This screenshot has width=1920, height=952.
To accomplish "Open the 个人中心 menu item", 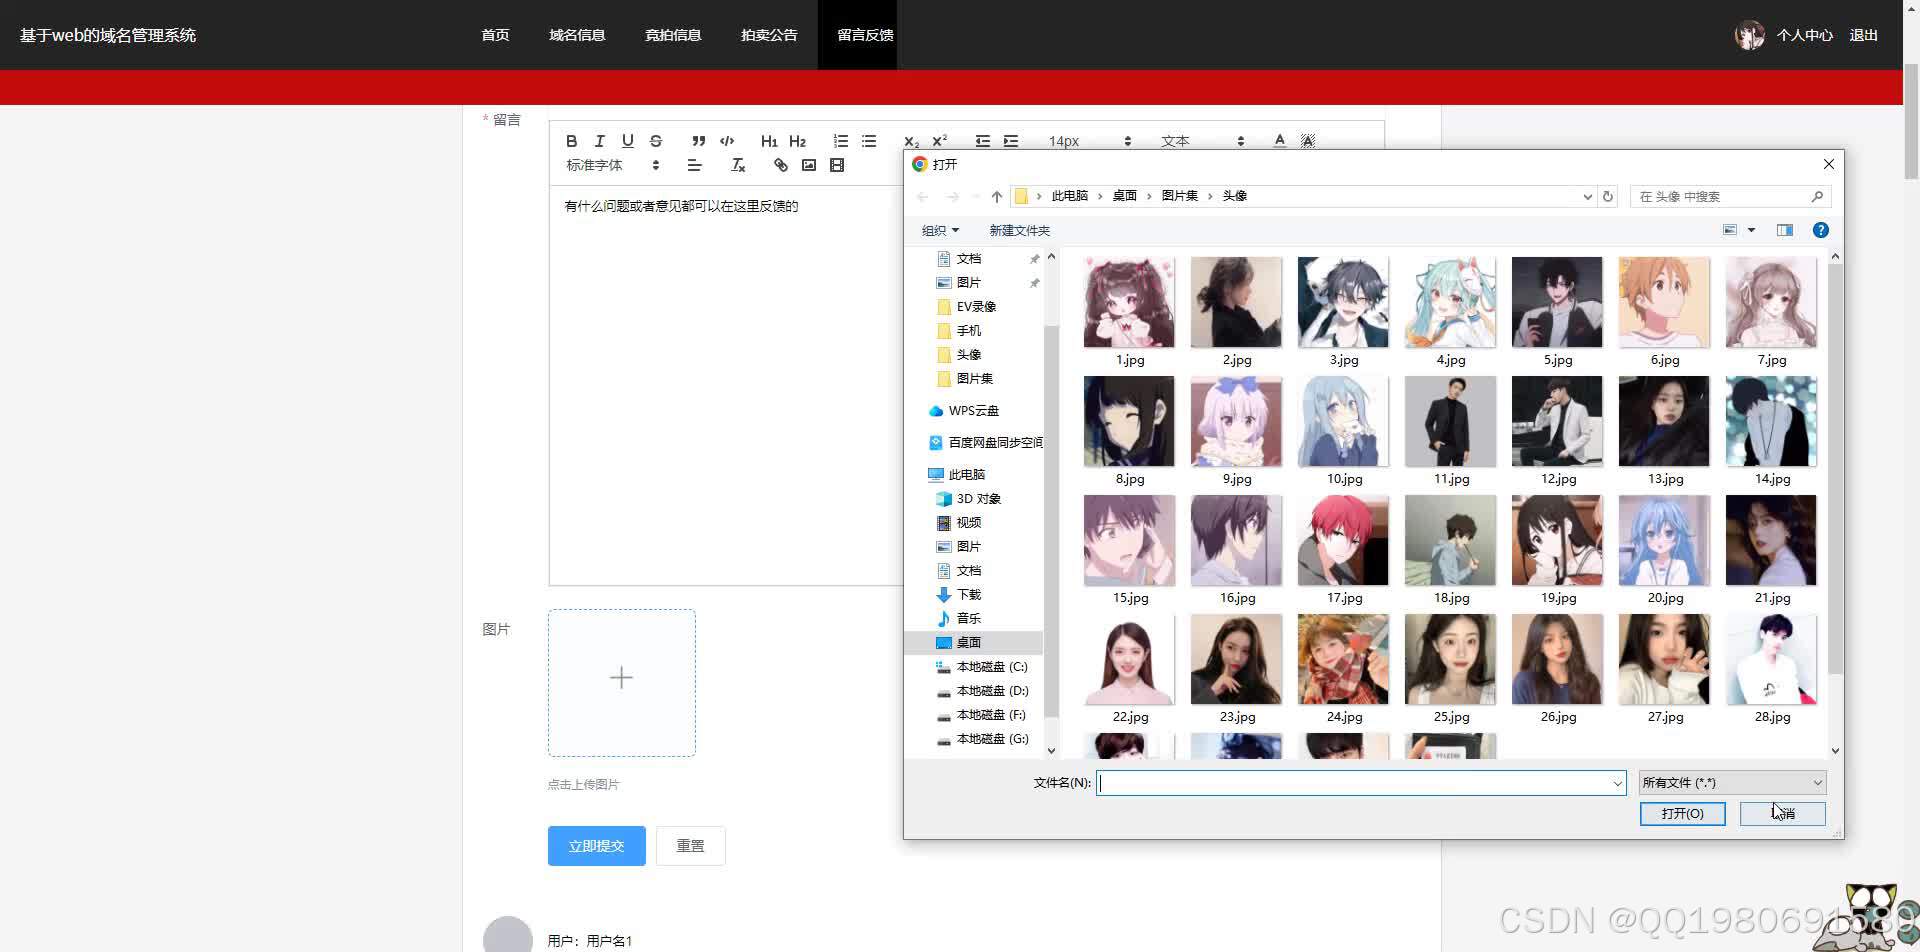I will pos(1804,34).
